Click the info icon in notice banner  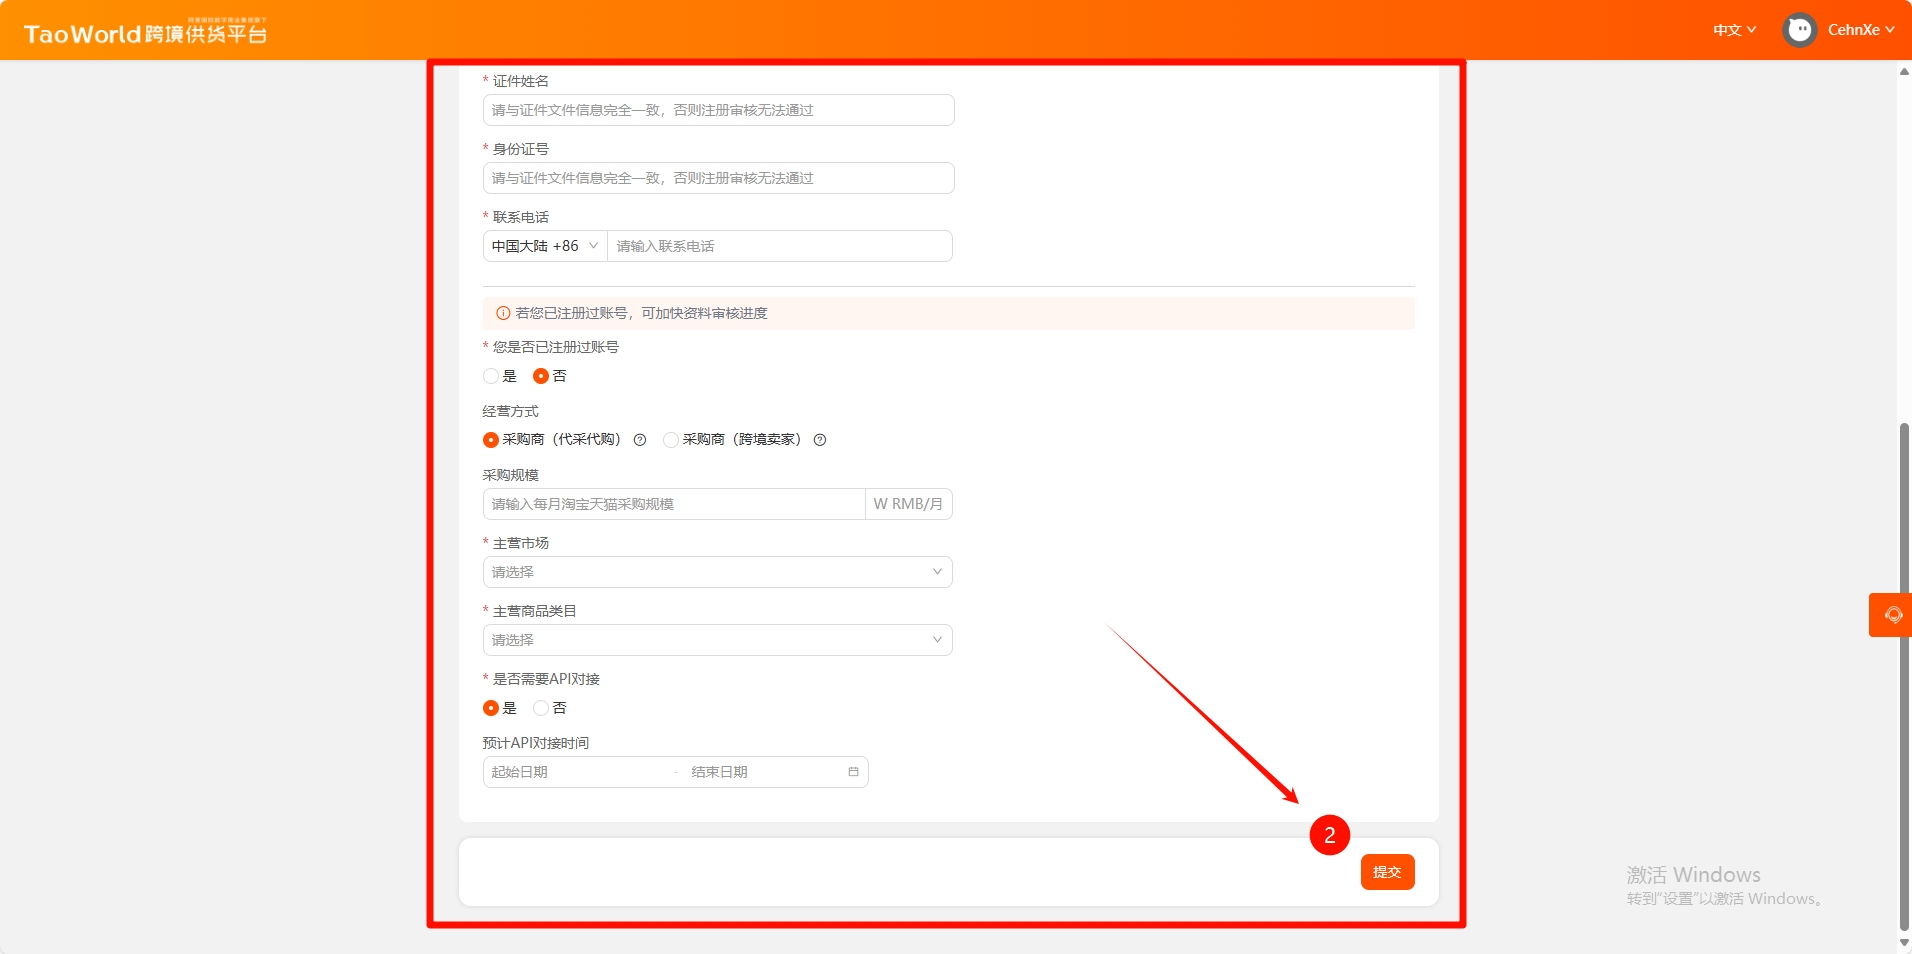point(503,313)
